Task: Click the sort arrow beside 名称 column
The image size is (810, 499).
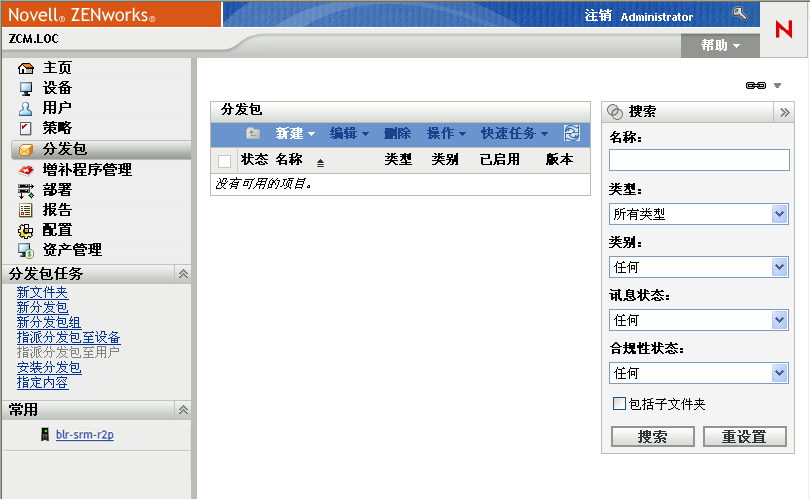Action: 320,163
